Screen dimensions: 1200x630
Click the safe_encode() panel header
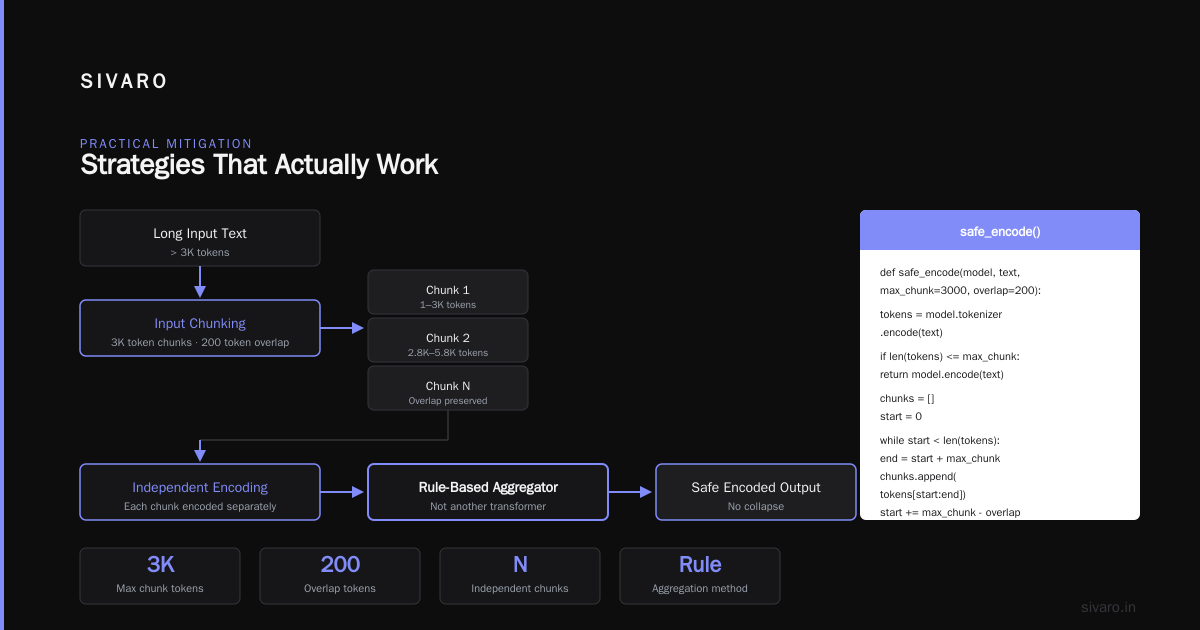pyautogui.click(x=1000, y=230)
